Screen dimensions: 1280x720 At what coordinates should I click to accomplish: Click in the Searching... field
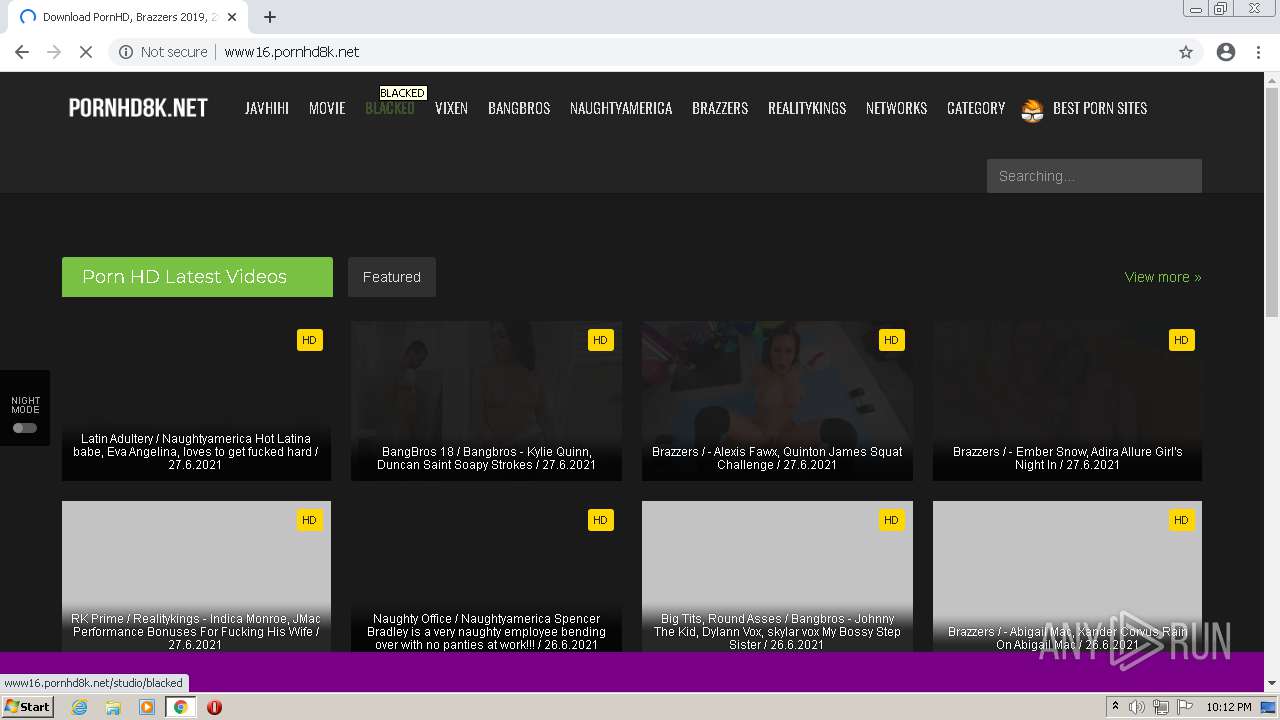1094,176
